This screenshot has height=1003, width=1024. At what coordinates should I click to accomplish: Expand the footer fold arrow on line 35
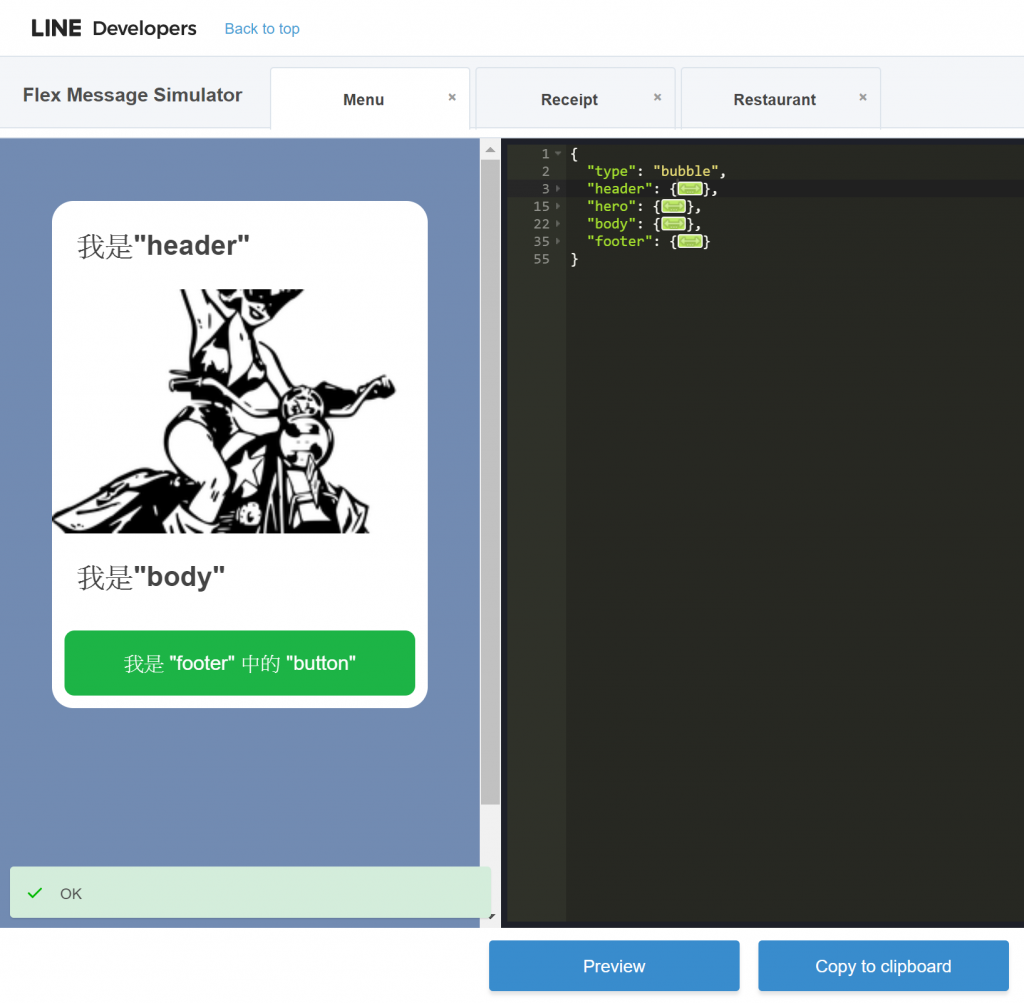(x=558, y=241)
